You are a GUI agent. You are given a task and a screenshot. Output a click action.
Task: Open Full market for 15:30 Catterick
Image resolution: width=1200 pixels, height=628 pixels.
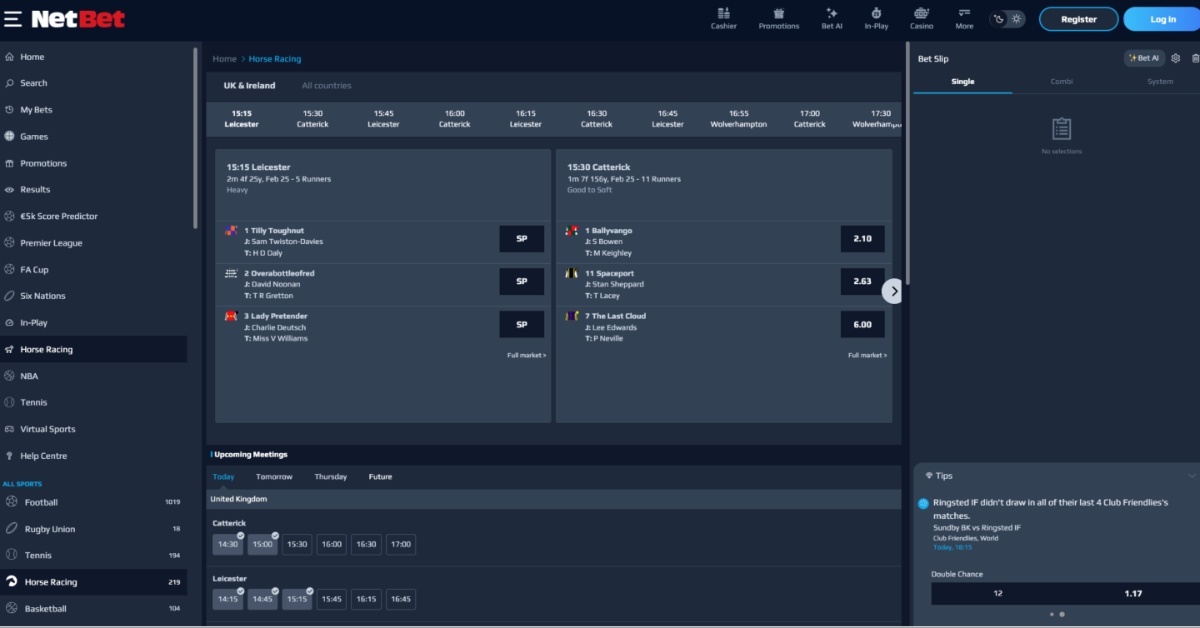[867, 355]
